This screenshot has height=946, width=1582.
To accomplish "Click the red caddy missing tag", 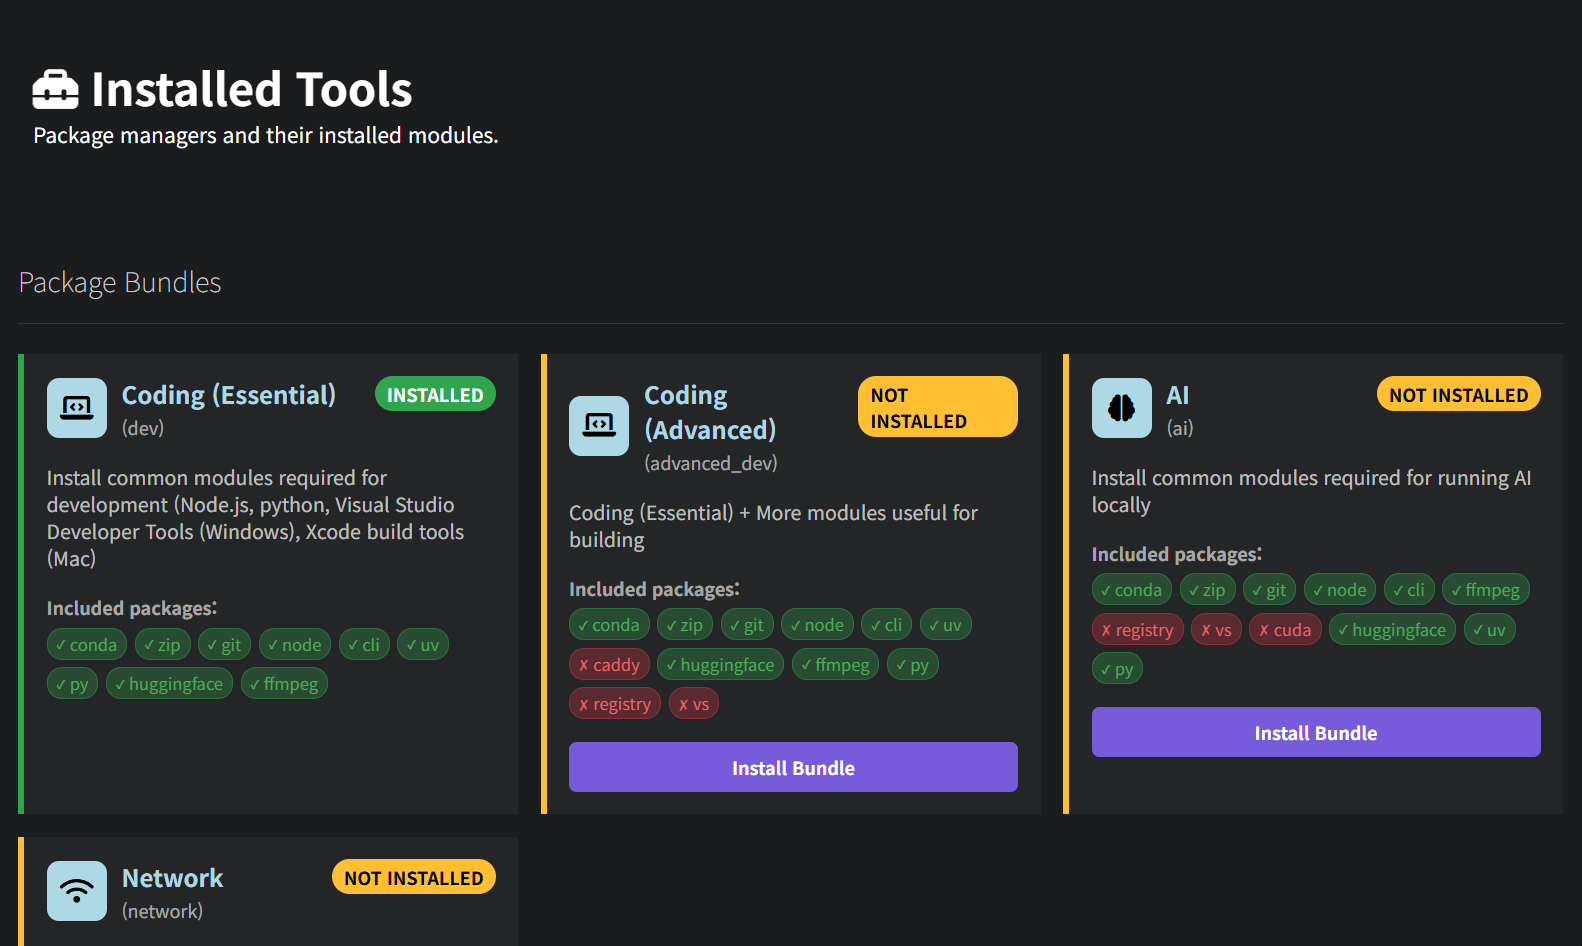I will [x=610, y=665].
